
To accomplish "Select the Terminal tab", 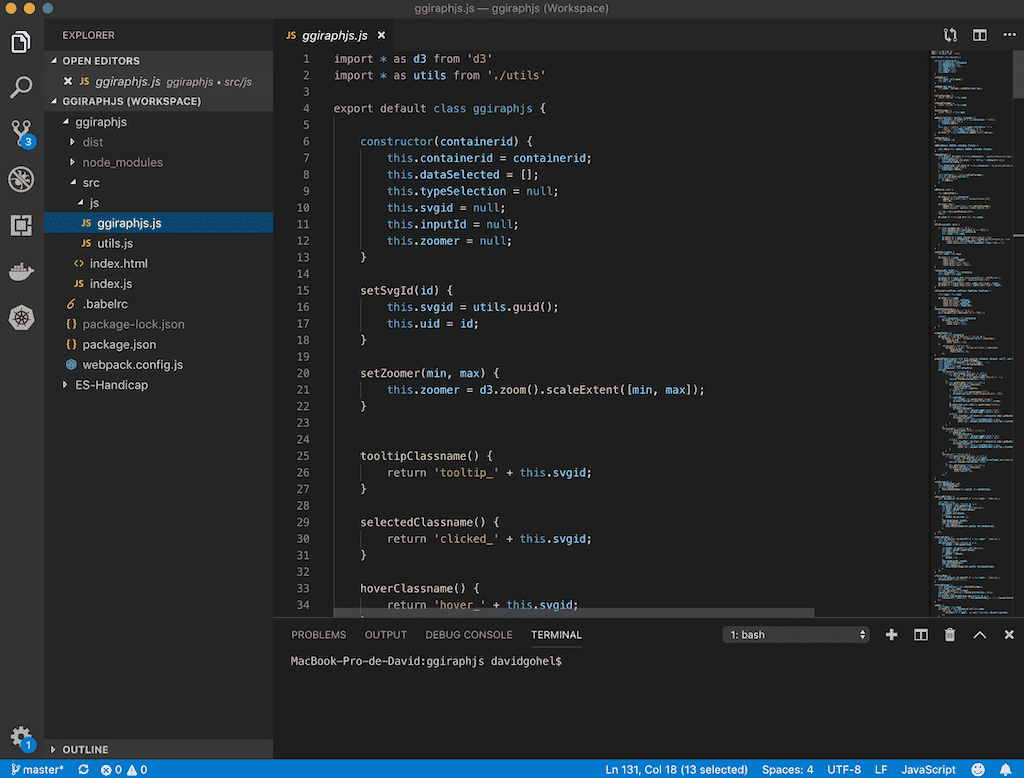I will tap(556, 634).
